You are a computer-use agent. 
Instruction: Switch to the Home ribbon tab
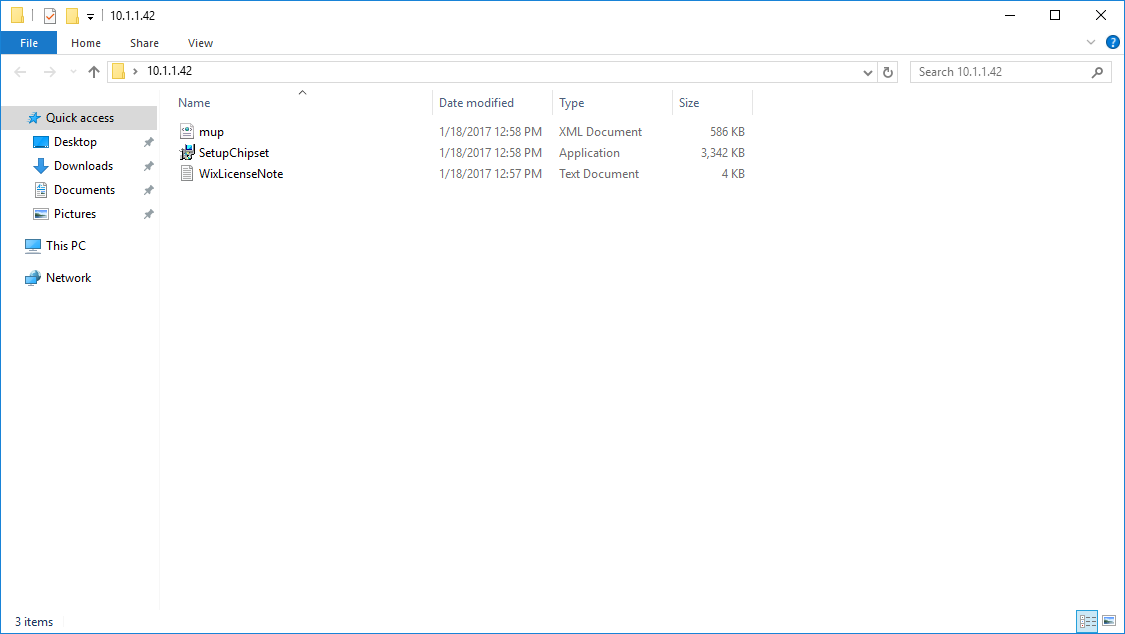coord(86,43)
